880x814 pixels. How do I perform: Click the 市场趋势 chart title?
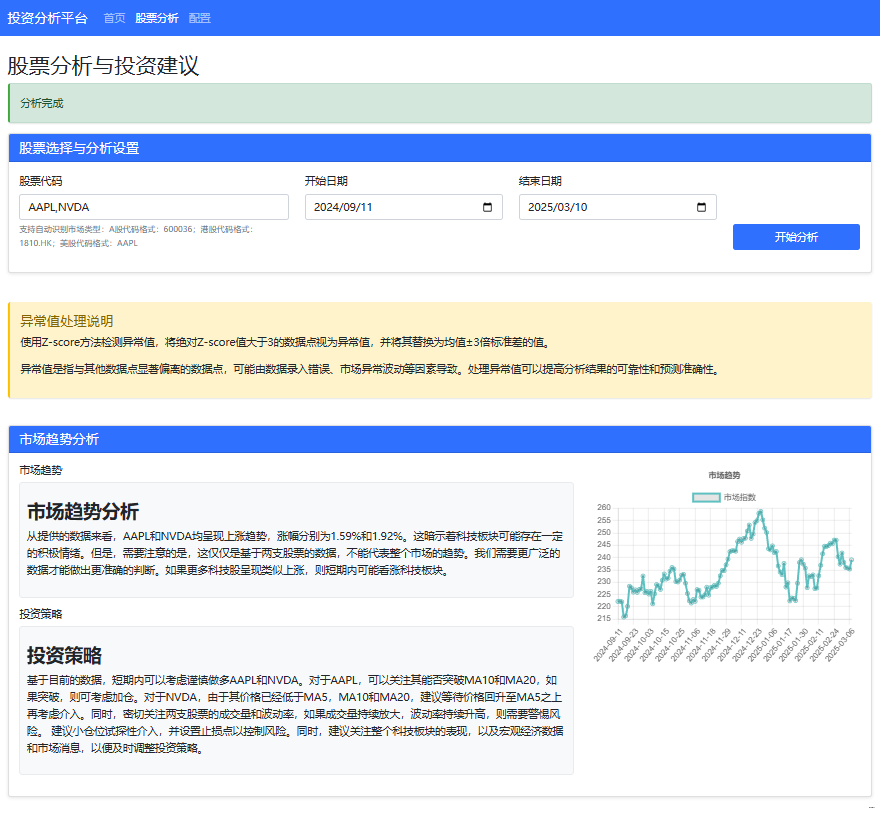coord(724,475)
